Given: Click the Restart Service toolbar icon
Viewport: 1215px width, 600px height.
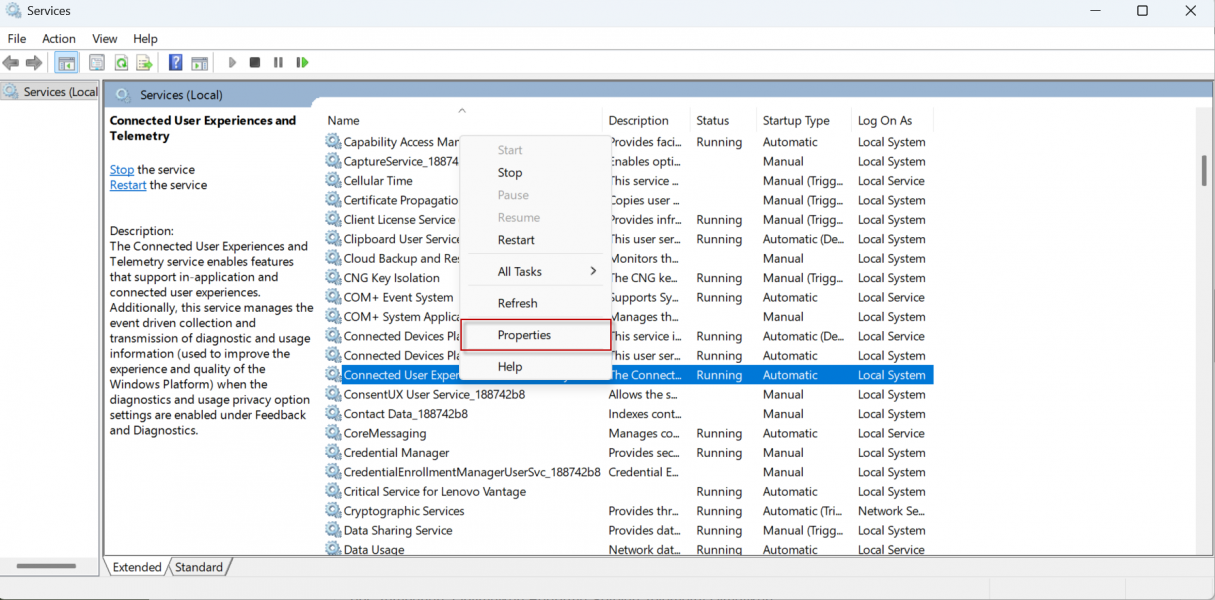Looking at the screenshot, I should [x=302, y=63].
